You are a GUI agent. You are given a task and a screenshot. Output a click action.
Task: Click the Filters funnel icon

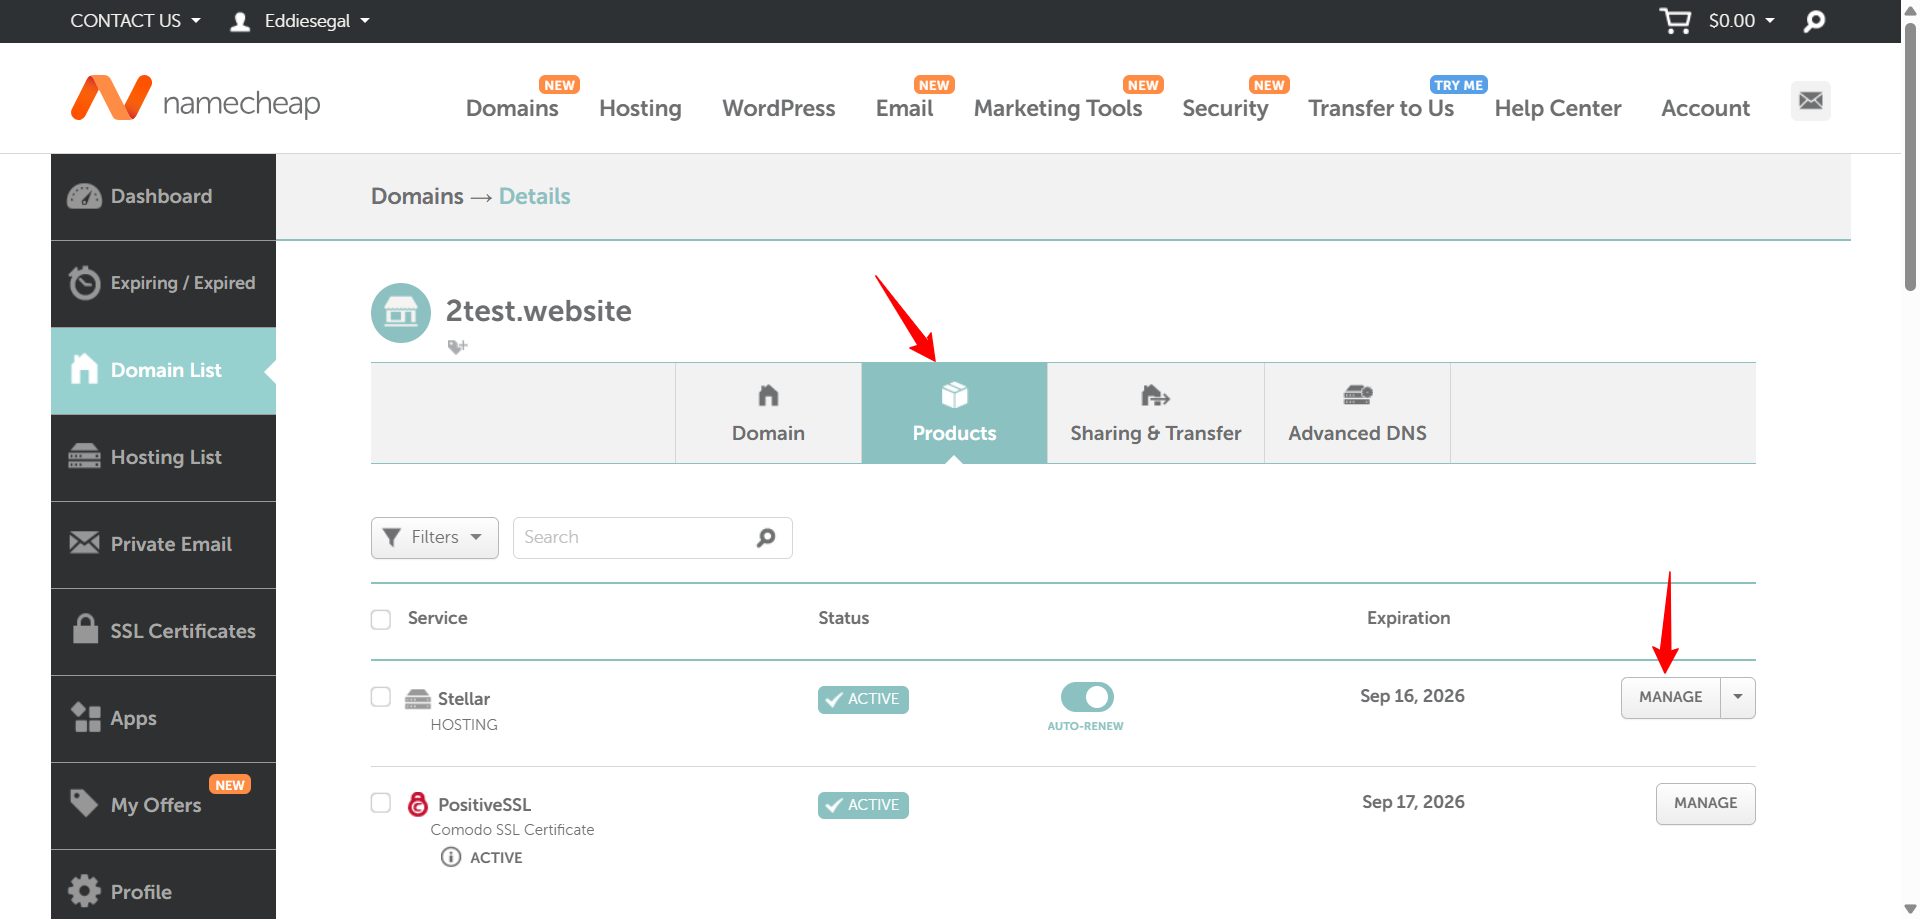391,537
